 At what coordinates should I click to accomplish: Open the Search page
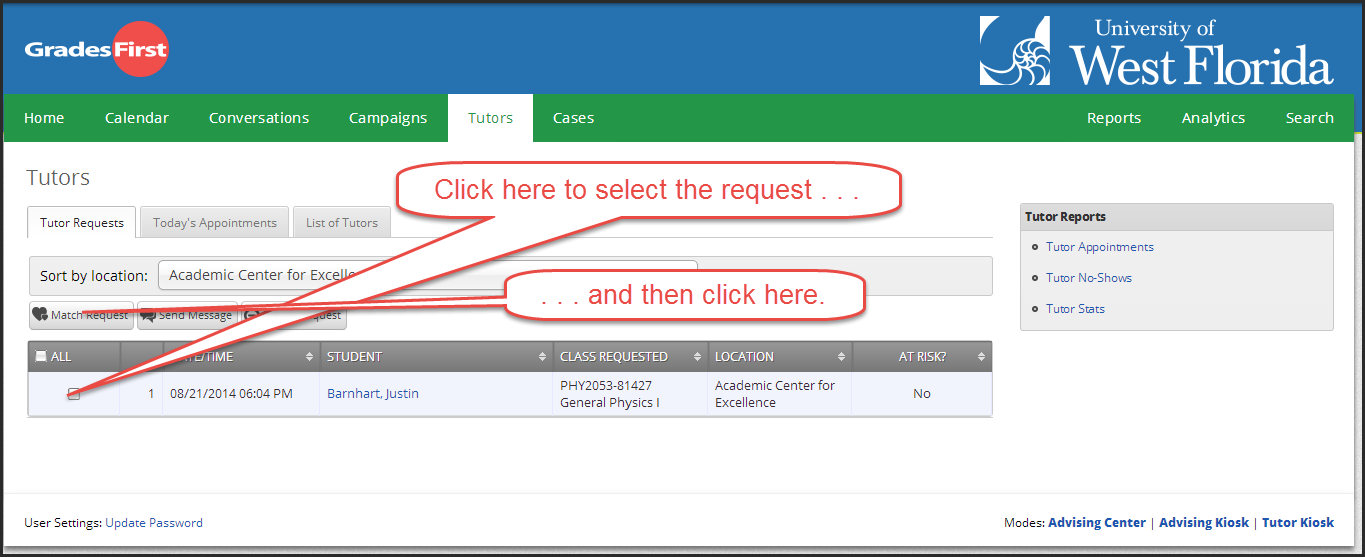1309,118
